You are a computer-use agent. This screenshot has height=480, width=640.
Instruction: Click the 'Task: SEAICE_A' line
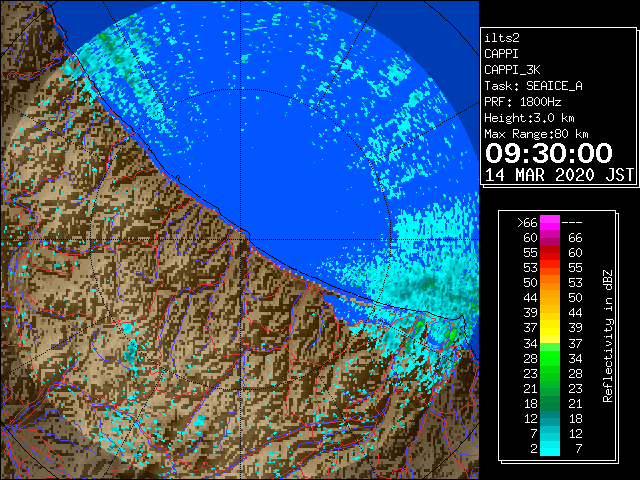[533, 86]
